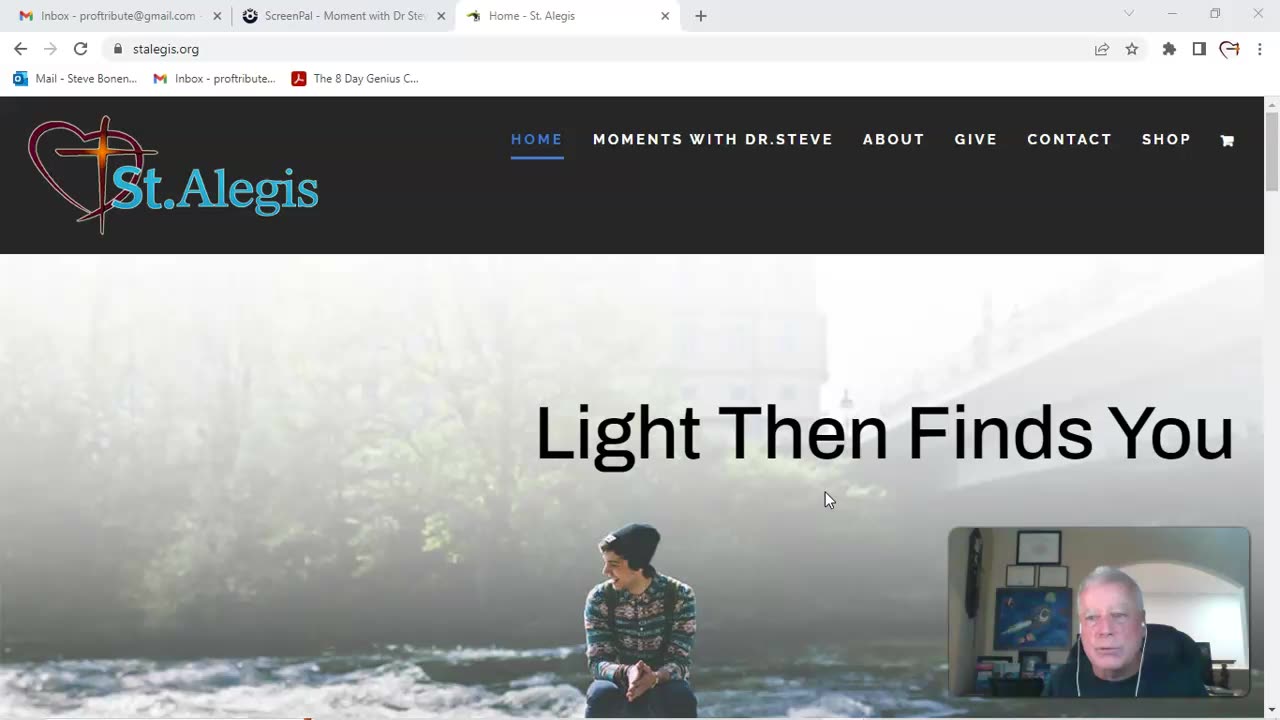View site information via the lock icon
1280x720 pixels.
point(118,49)
